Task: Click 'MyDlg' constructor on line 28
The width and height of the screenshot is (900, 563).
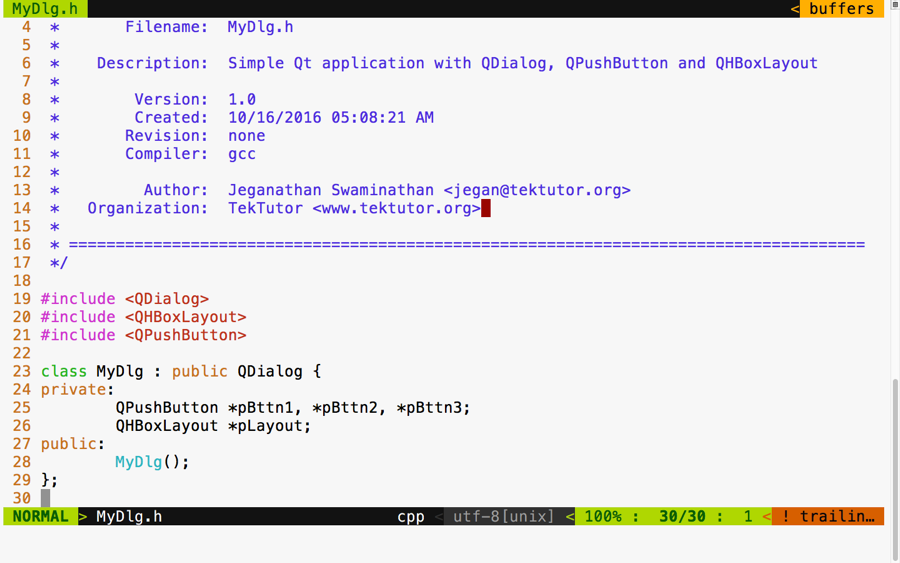Action: tap(138, 462)
